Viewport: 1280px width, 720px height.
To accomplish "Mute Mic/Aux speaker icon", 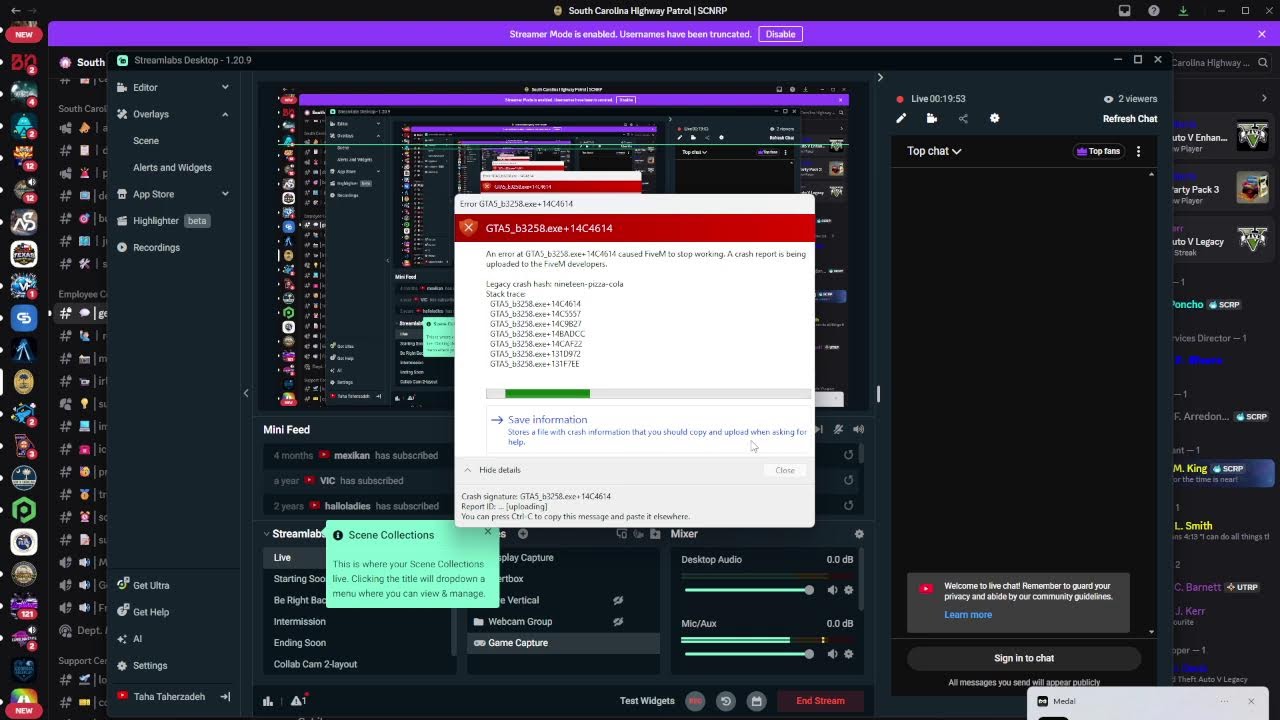I will [832, 654].
